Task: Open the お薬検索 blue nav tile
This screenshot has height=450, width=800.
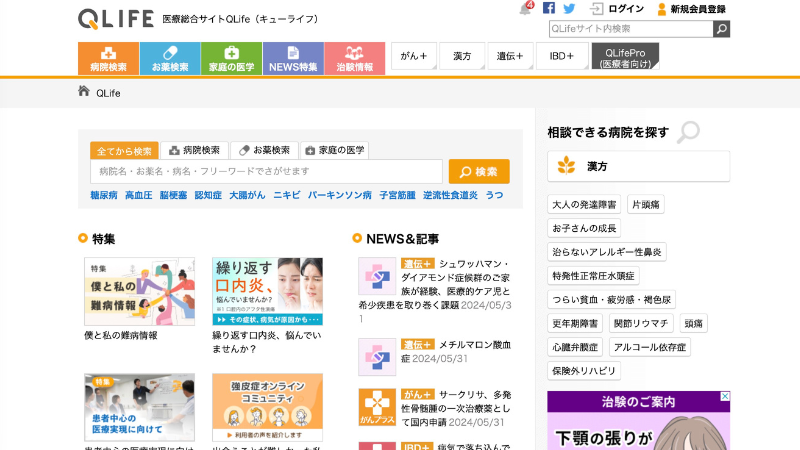Action: coord(170,59)
